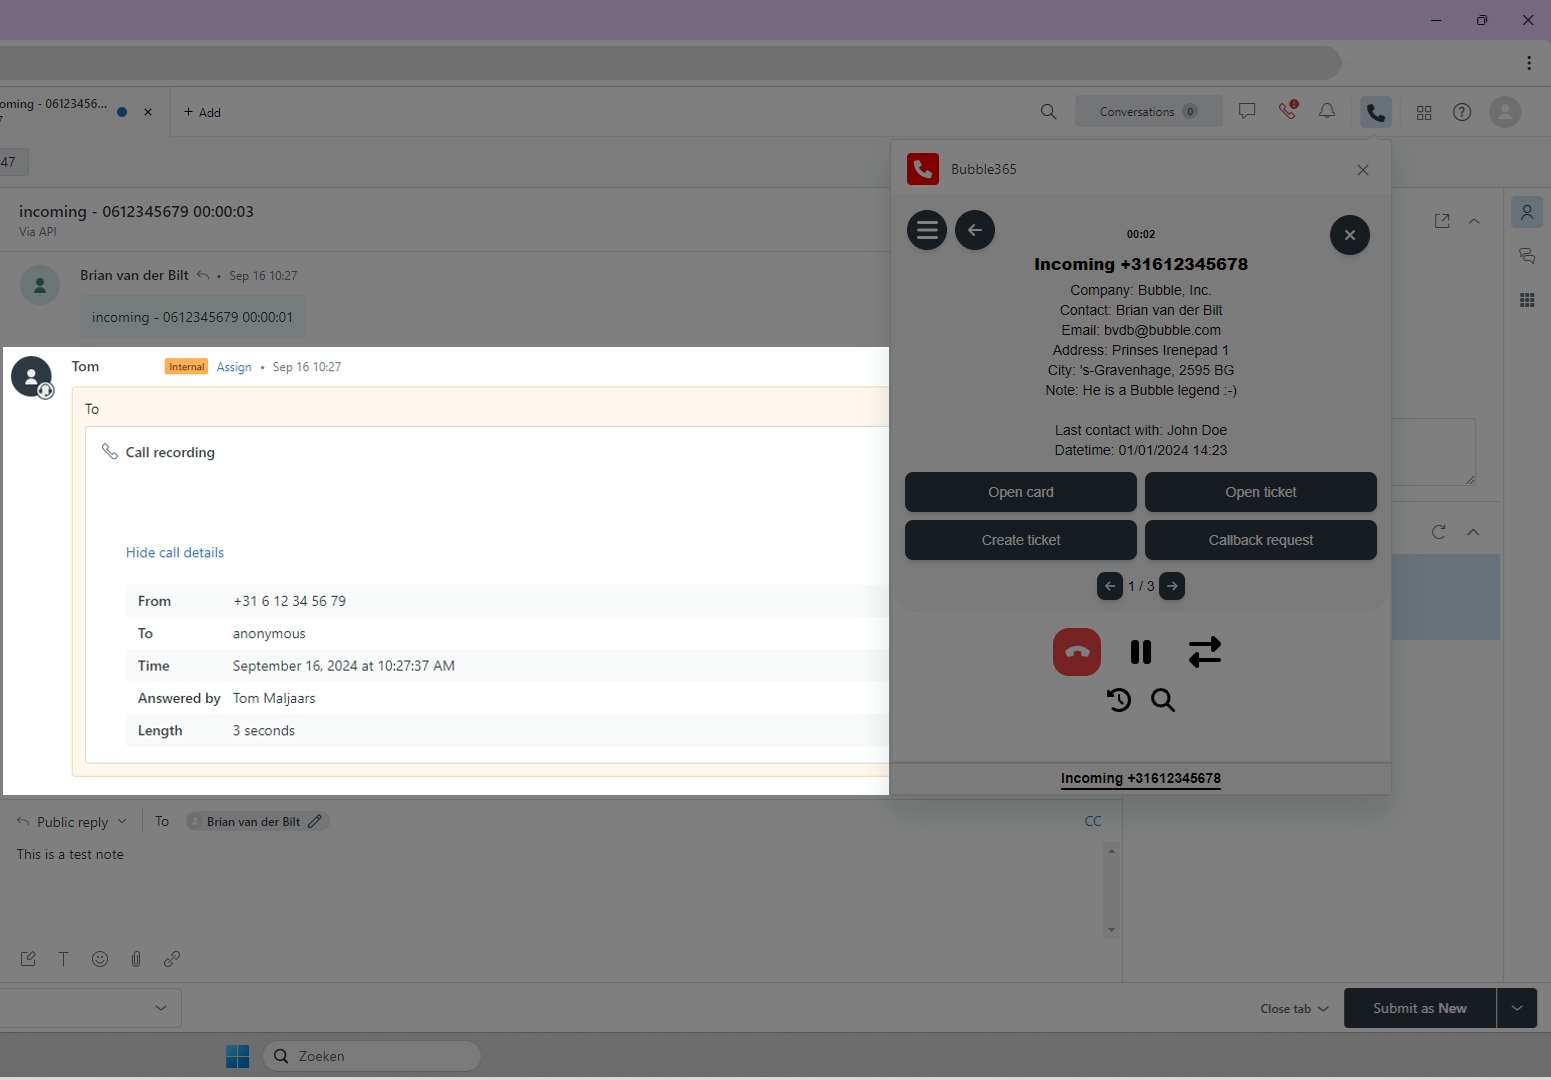Pause the active call
The width and height of the screenshot is (1551, 1080).
point(1141,652)
